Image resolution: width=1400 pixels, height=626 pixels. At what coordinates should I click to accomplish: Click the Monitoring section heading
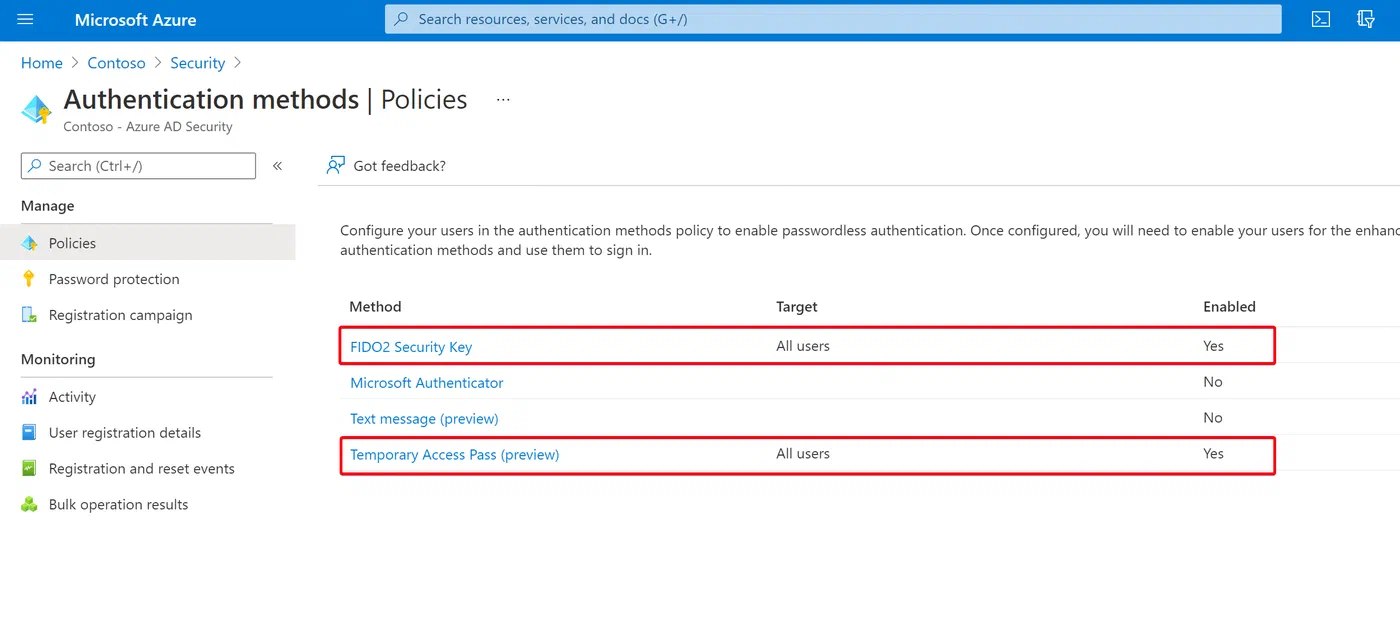coord(58,360)
